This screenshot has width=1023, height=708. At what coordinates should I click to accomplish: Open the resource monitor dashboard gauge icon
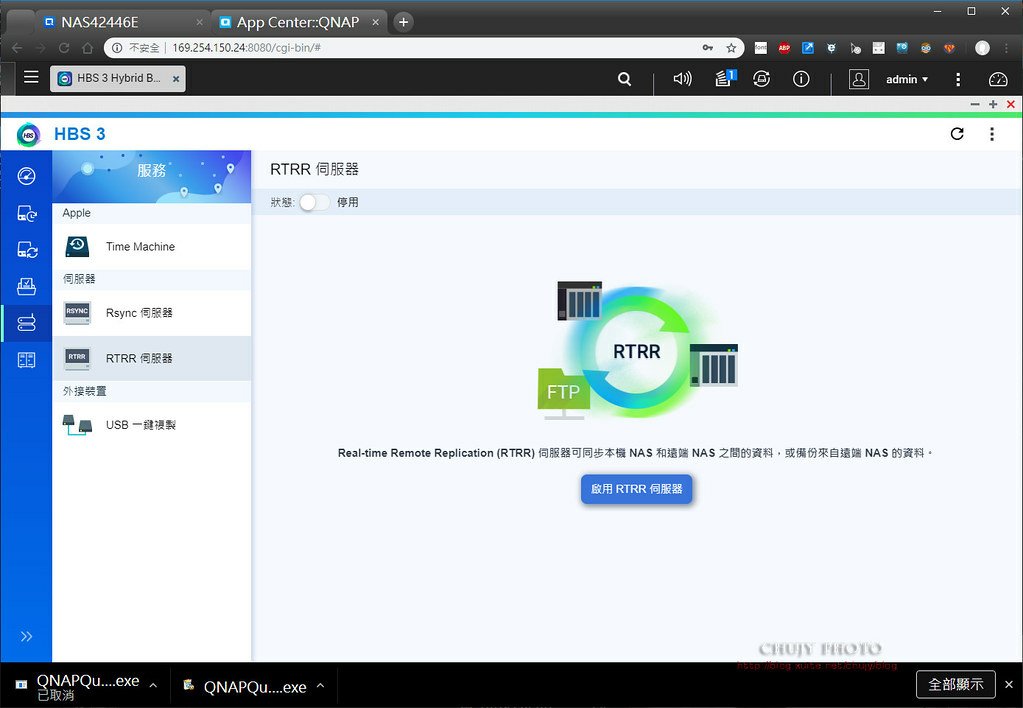point(998,79)
